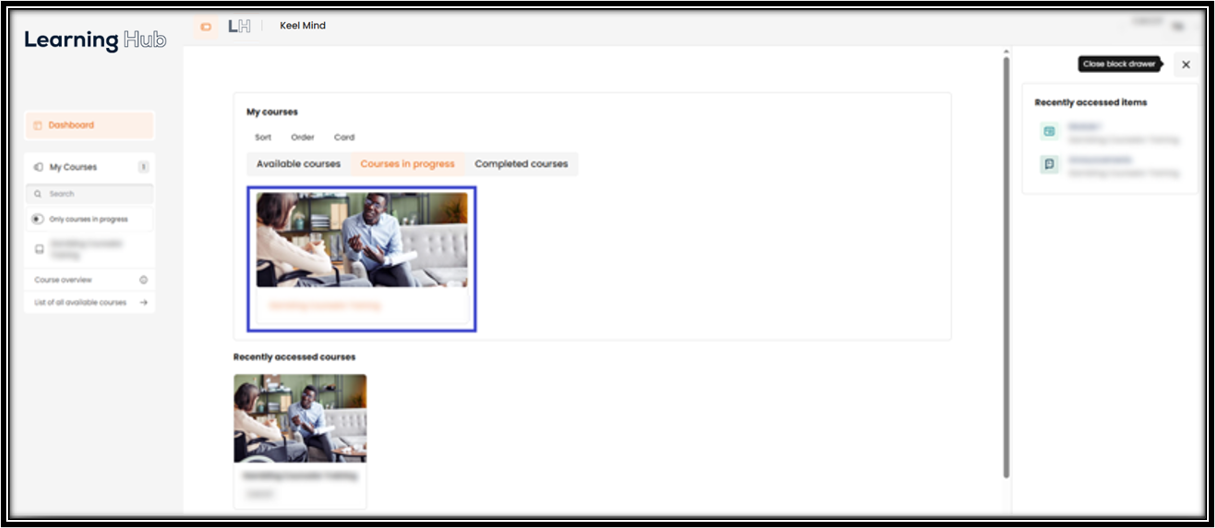Open the Order dropdown under My courses
The width and height of the screenshot is (1215, 528).
[303, 137]
